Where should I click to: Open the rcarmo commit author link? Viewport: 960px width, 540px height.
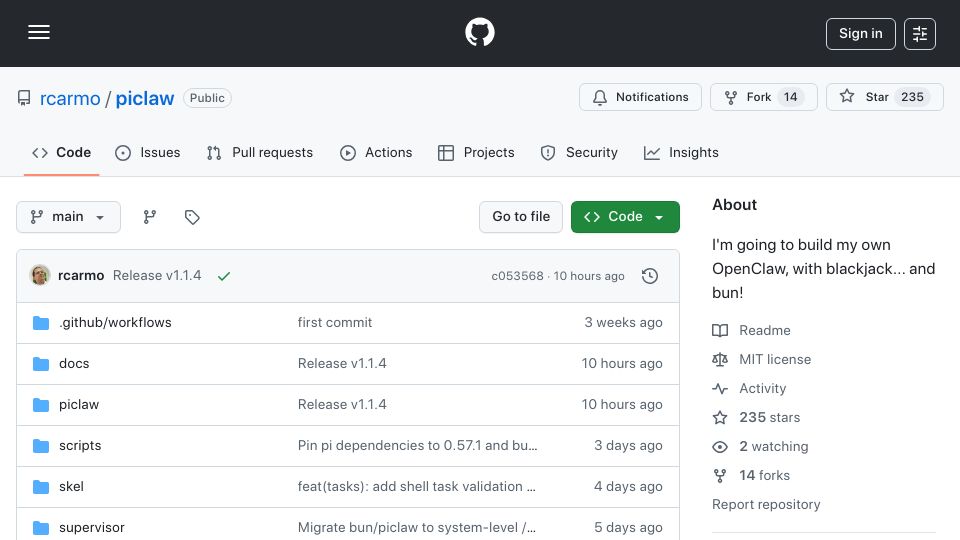pos(81,276)
